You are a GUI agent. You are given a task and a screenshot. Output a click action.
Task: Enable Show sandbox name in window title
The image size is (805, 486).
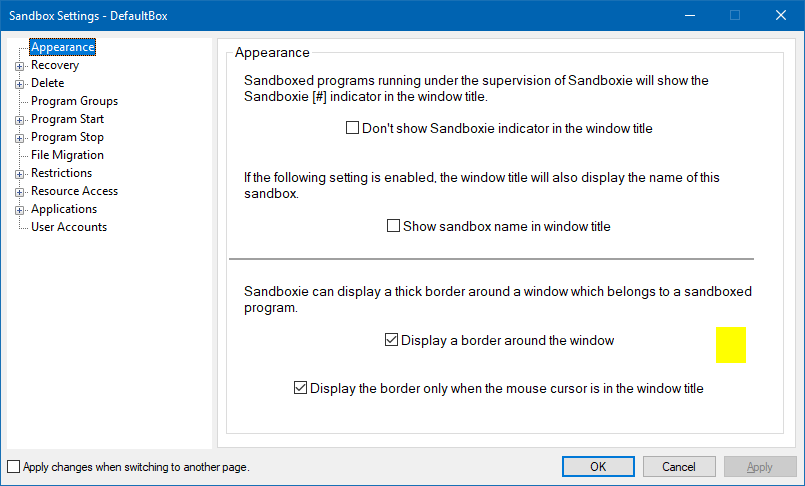394,226
